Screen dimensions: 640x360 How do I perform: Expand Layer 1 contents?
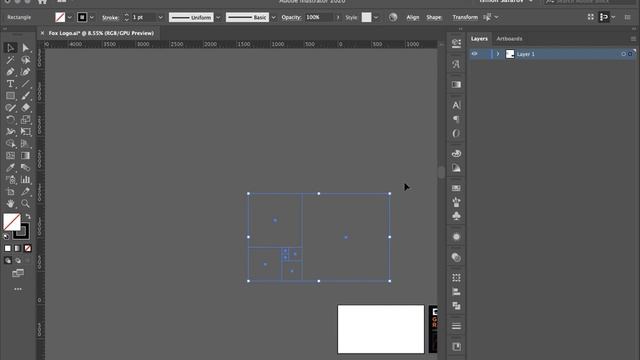point(498,54)
